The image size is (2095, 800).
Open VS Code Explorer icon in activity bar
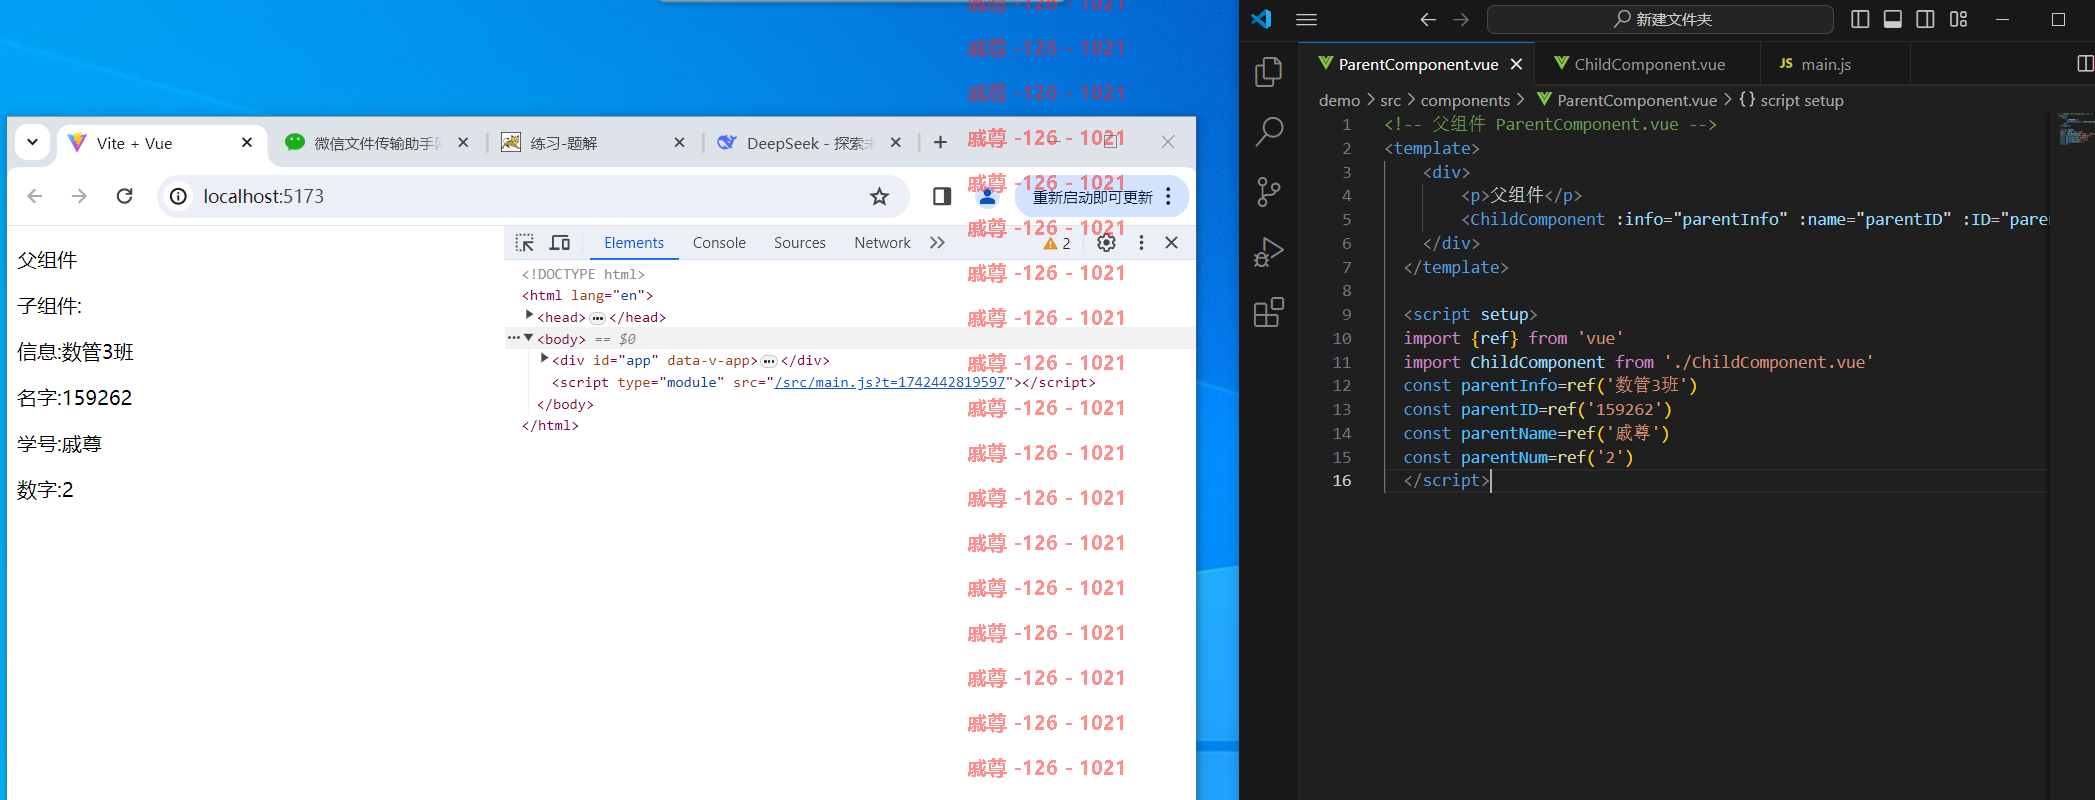(1269, 72)
